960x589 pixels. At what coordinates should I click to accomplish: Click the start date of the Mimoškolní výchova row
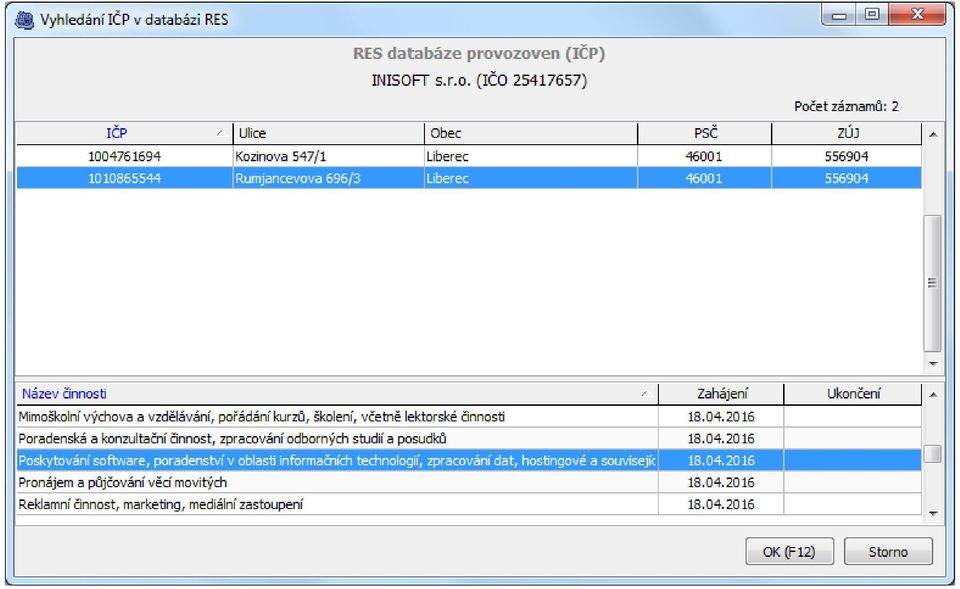(721, 417)
